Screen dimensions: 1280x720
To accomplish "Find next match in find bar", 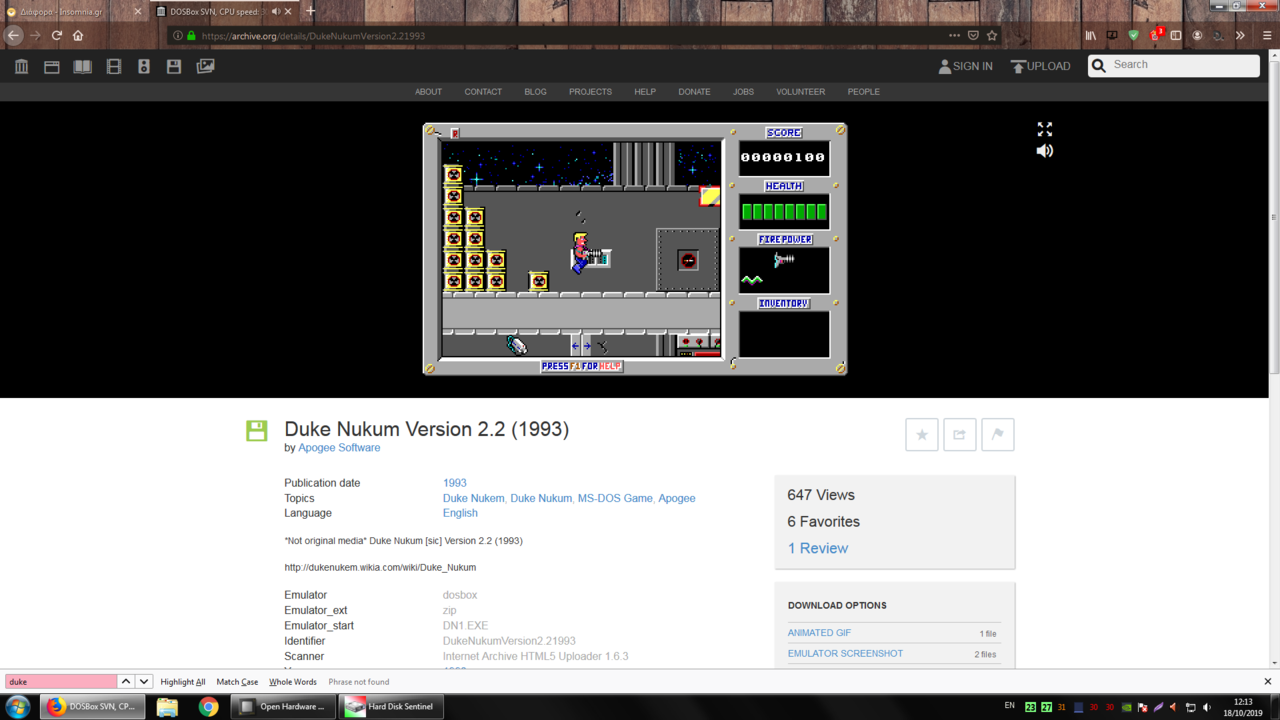I will (144, 682).
